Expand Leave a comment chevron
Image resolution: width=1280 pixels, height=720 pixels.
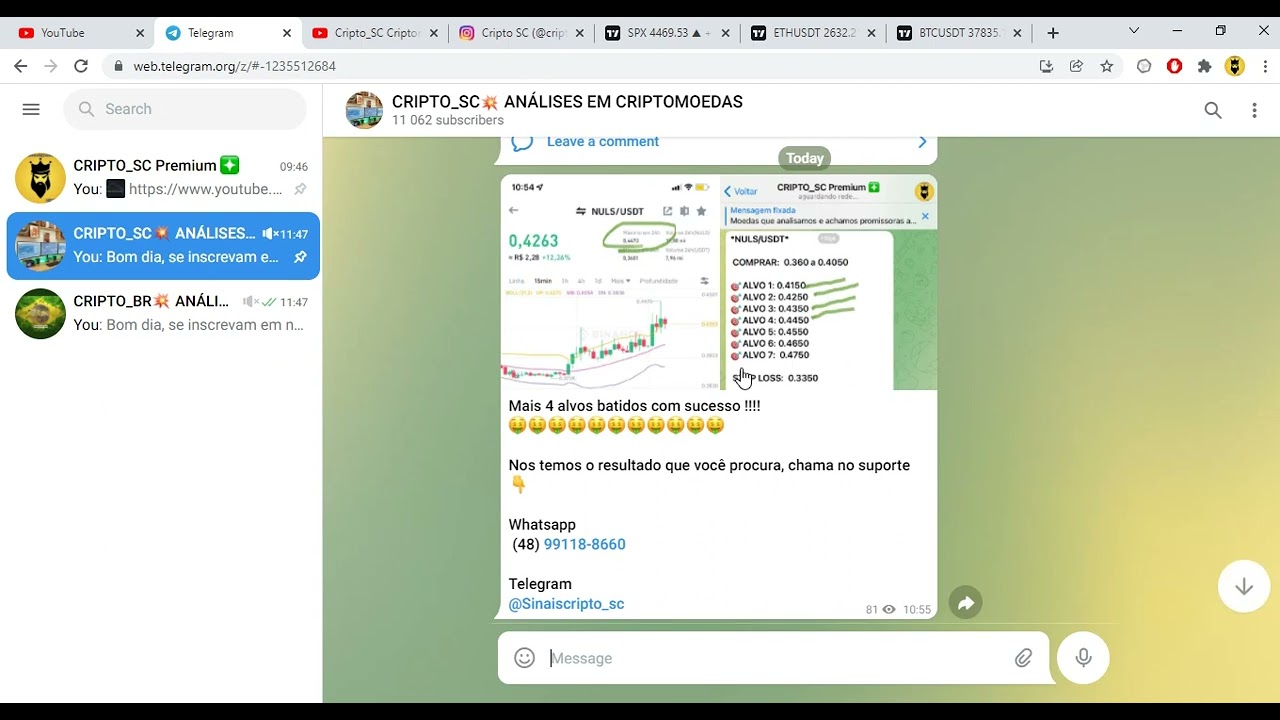click(922, 142)
